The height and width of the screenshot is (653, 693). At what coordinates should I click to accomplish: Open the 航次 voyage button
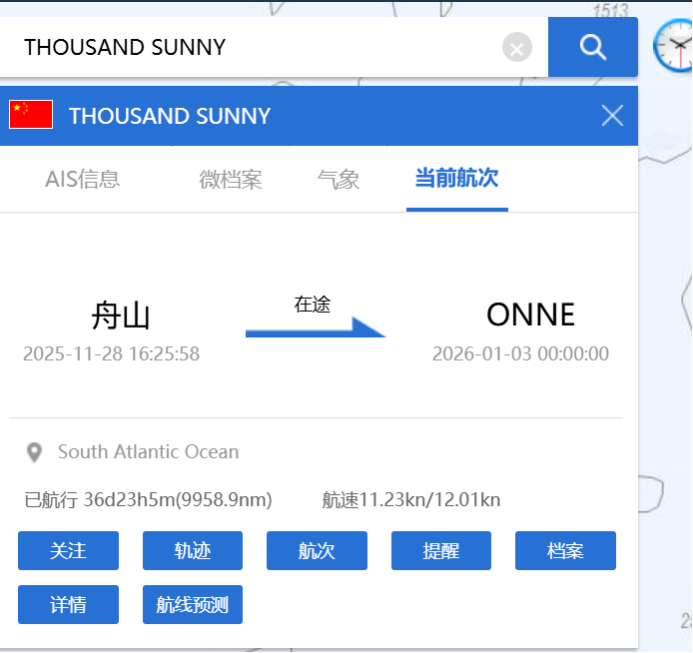pyautogui.click(x=316, y=551)
